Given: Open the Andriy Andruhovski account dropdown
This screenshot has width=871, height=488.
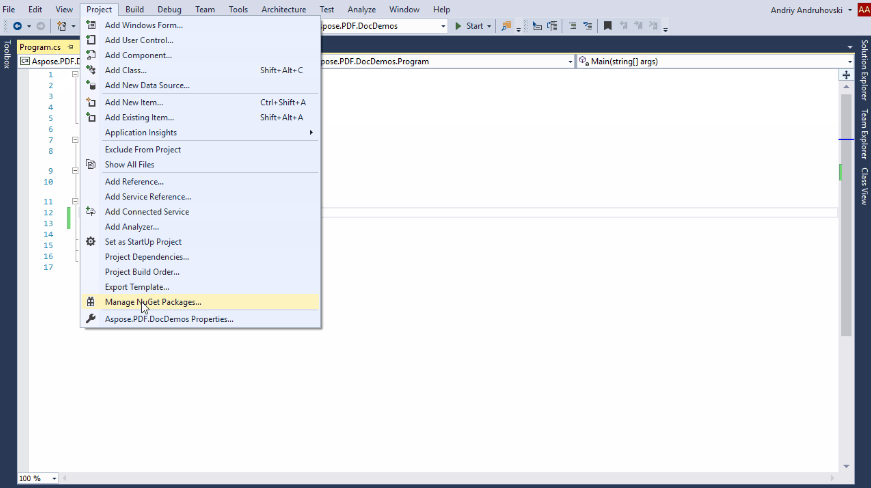Looking at the screenshot, I should (850, 9).
